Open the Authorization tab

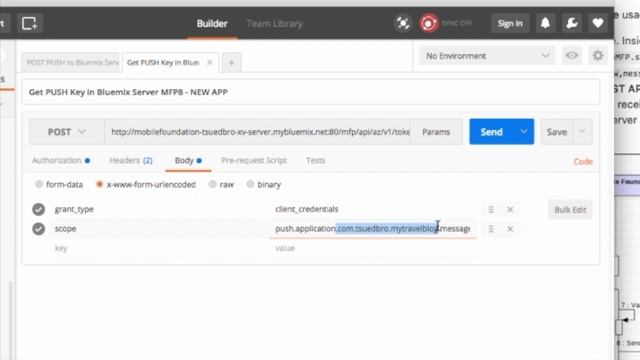click(61, 160)
